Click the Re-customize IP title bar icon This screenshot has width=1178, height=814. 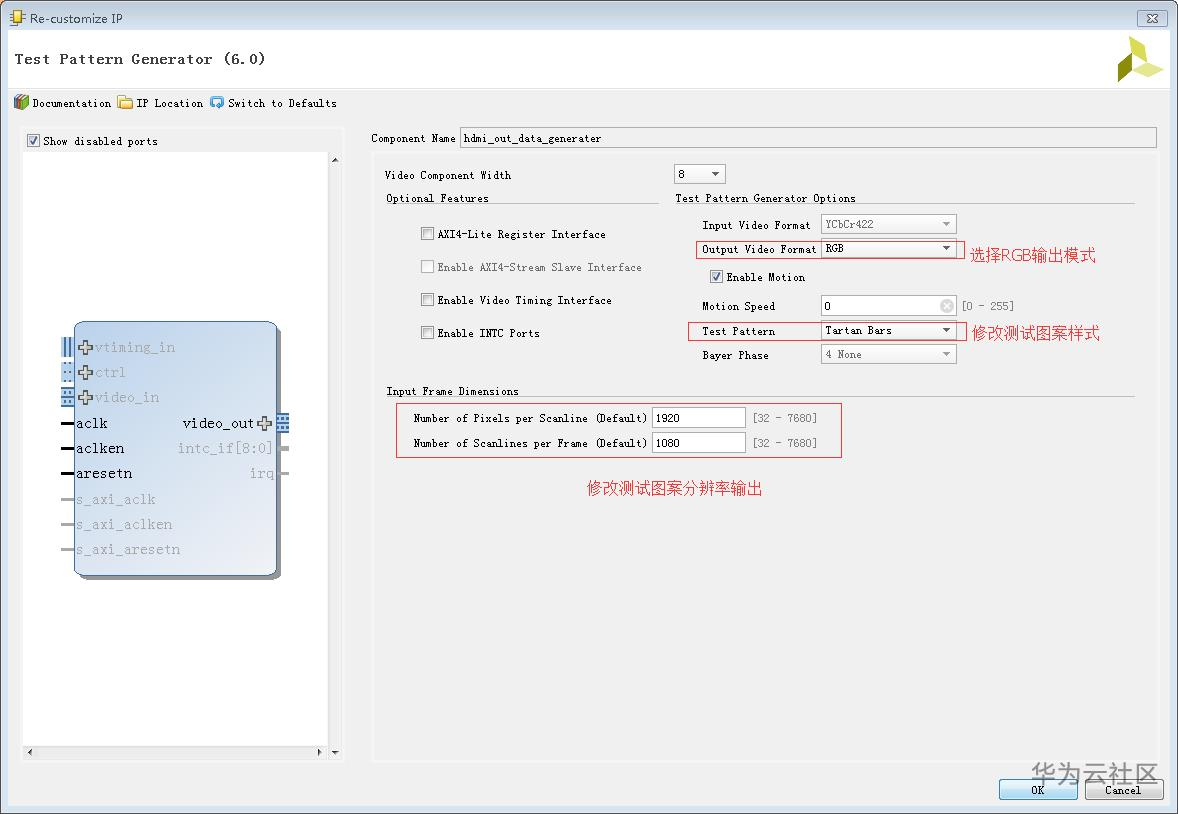click(x=17, y=17)
